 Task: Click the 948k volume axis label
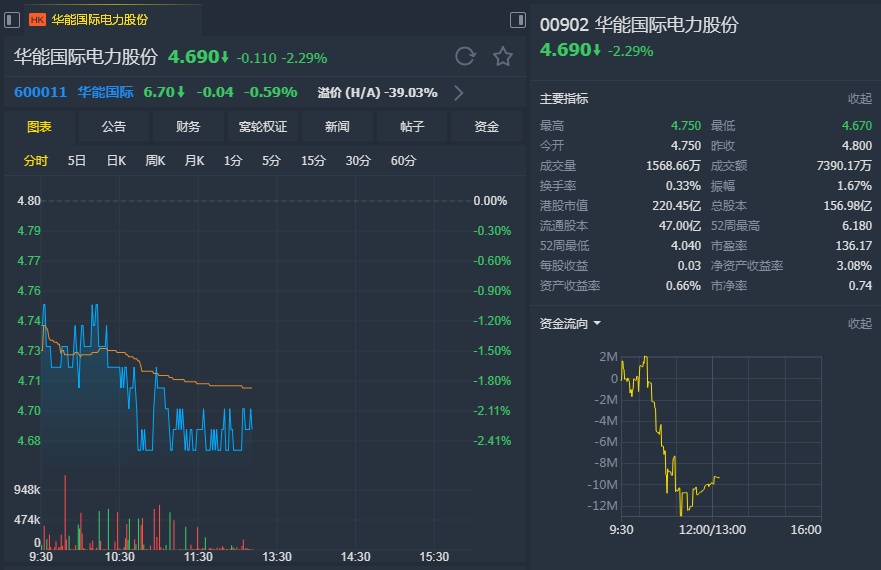coord(27,490)
